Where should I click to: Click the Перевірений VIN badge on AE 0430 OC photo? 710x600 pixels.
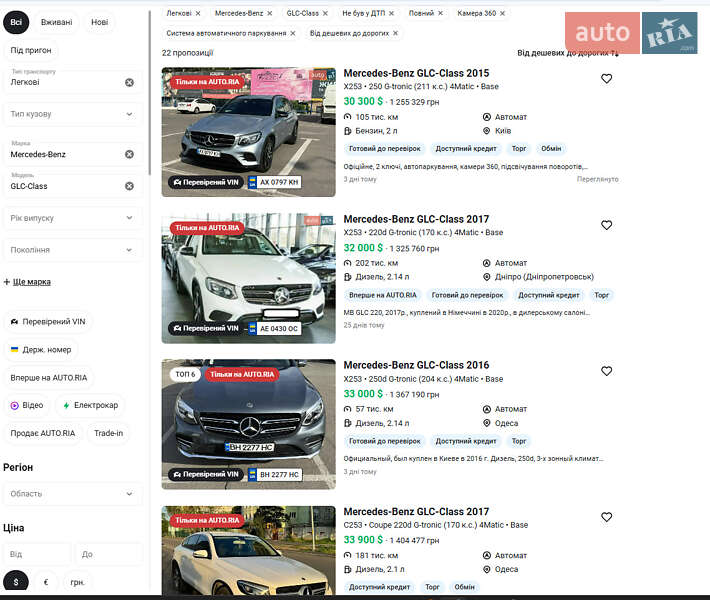(x=206, y=328)
